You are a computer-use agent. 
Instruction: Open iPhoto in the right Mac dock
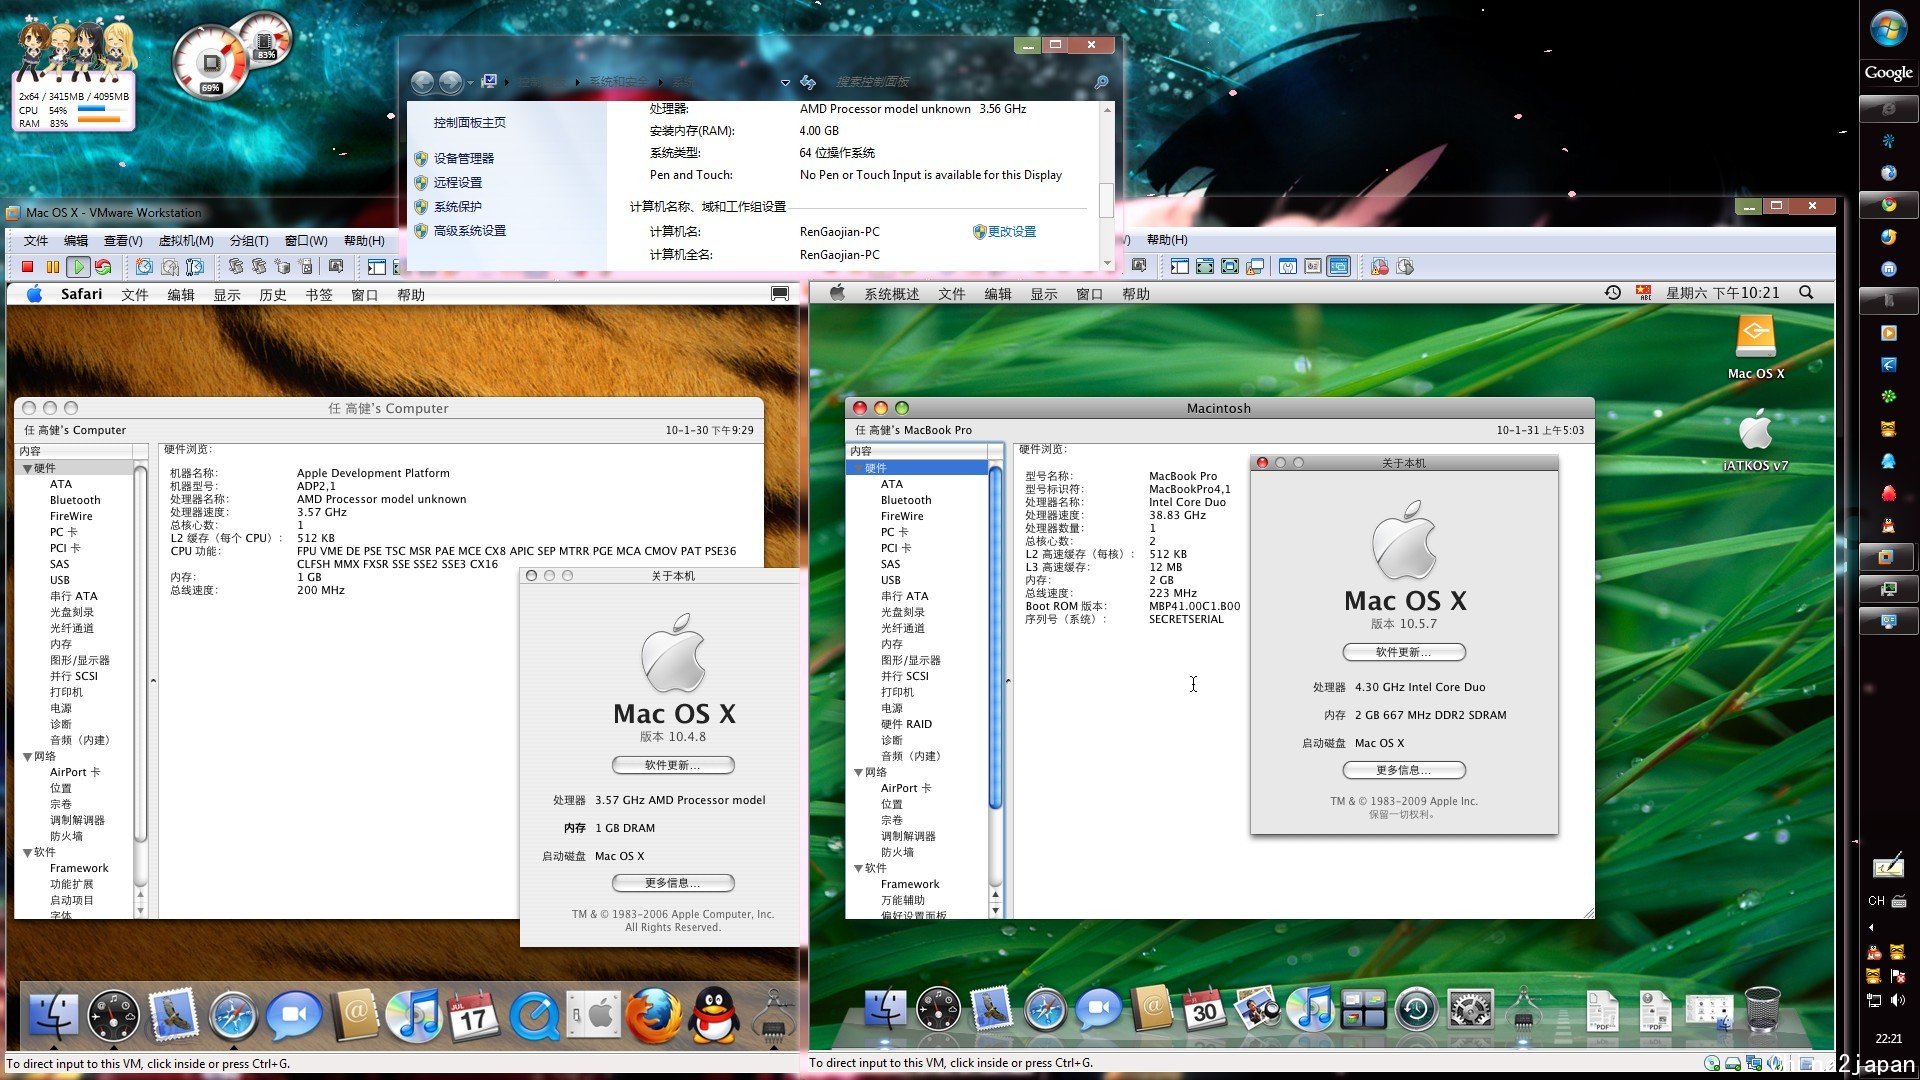[1257, 1010]
